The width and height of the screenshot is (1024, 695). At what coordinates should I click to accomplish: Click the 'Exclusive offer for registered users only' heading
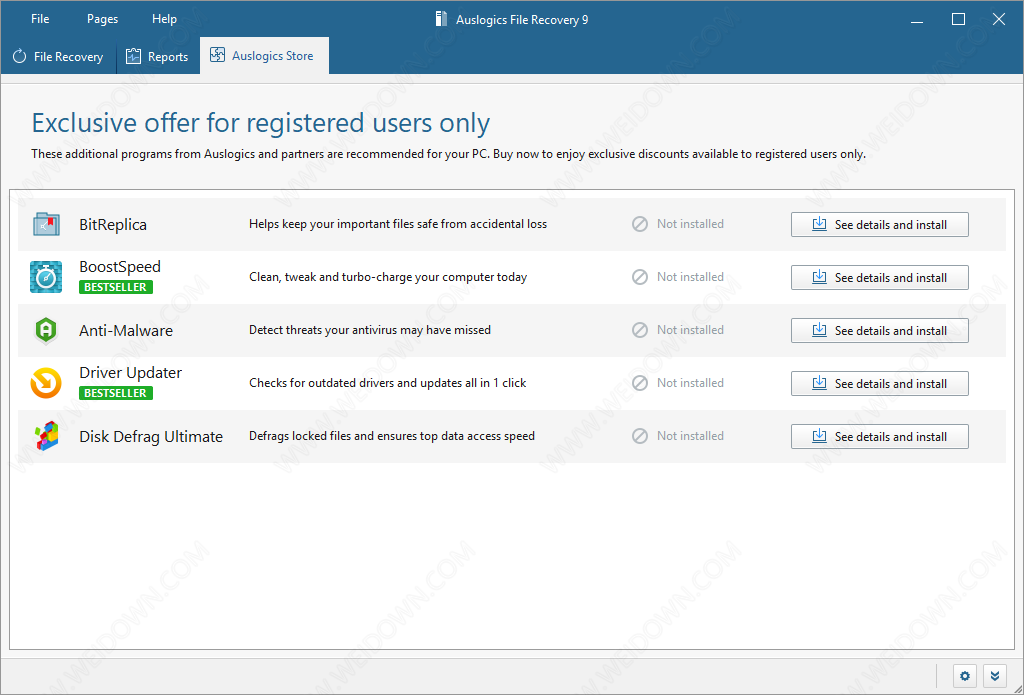point(261,123)
